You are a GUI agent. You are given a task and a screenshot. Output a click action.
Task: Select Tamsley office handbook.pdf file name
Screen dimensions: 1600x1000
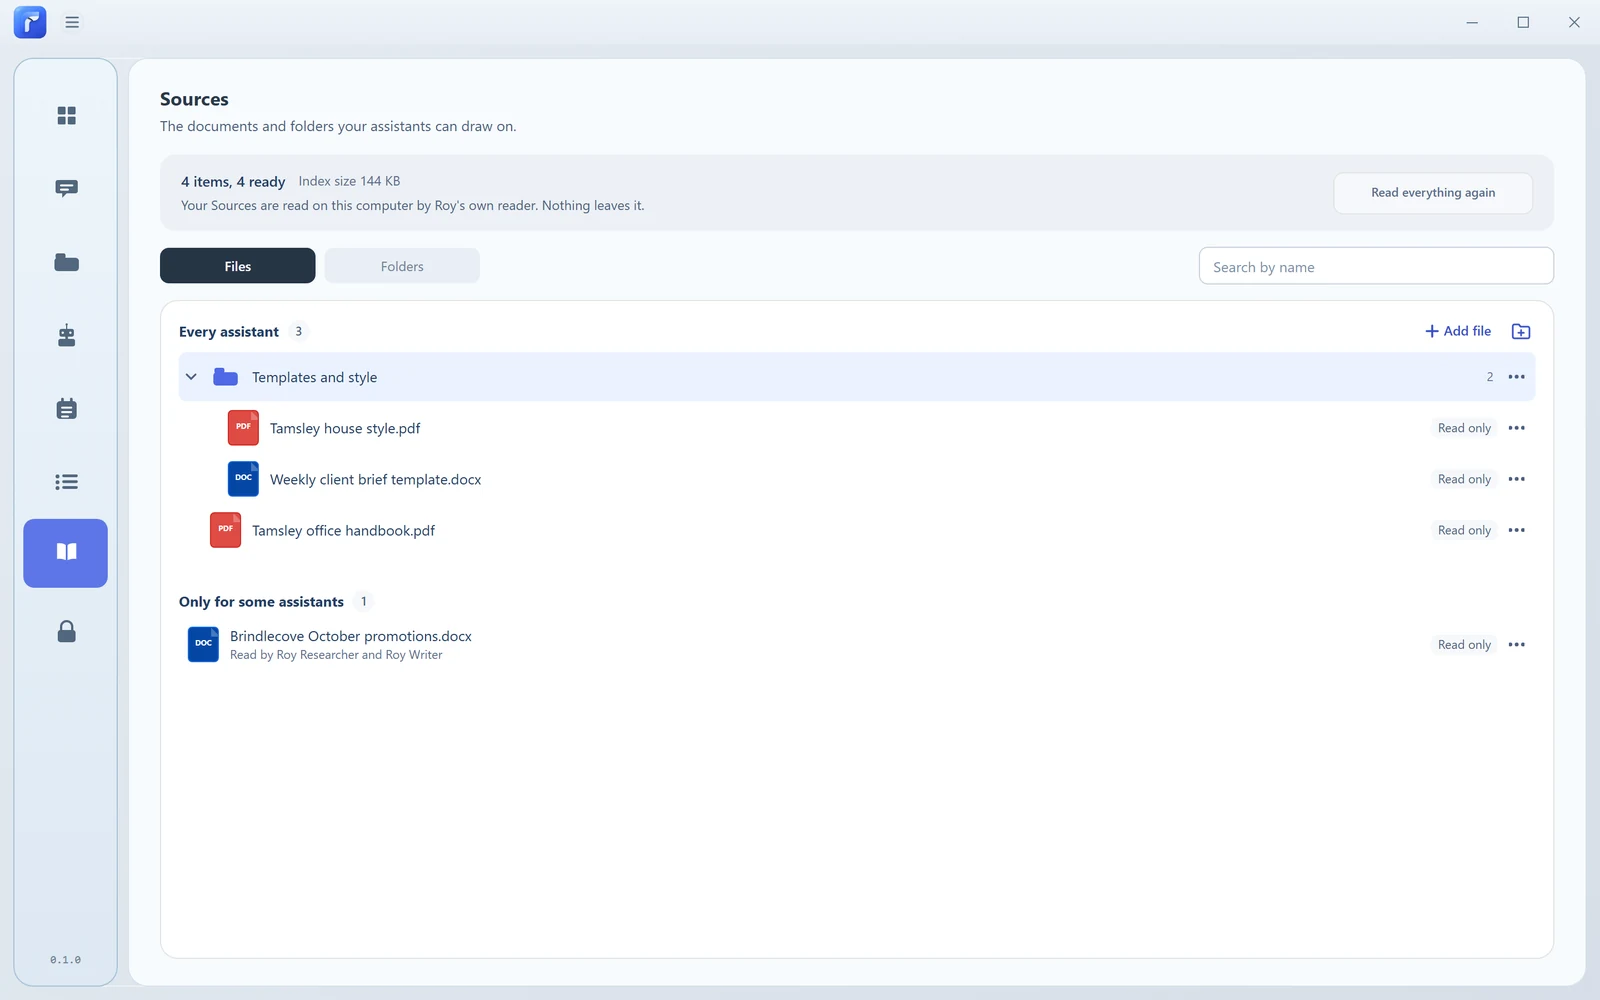343,530
